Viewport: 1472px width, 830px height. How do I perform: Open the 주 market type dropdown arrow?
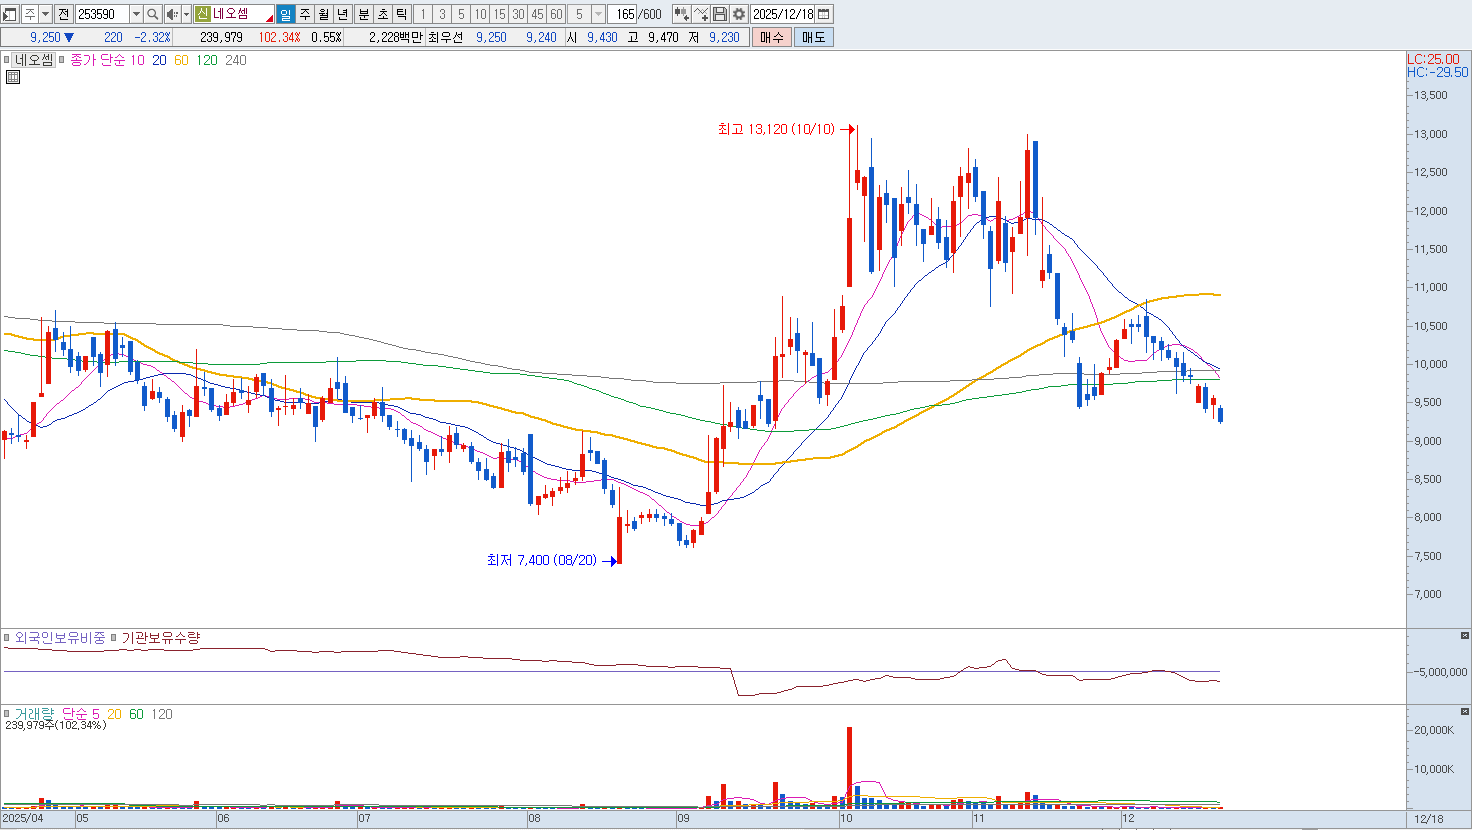pos(45,14)
